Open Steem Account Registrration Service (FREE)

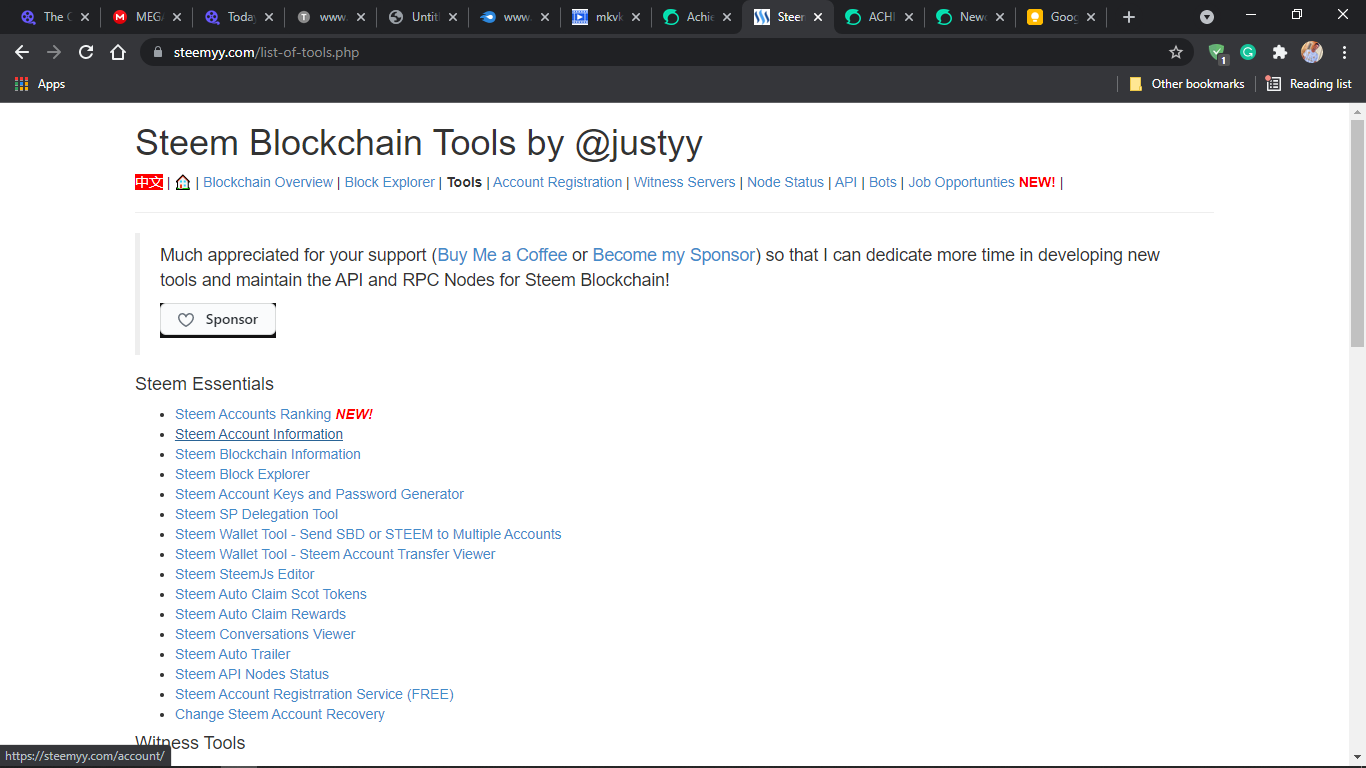pos(314,694)
